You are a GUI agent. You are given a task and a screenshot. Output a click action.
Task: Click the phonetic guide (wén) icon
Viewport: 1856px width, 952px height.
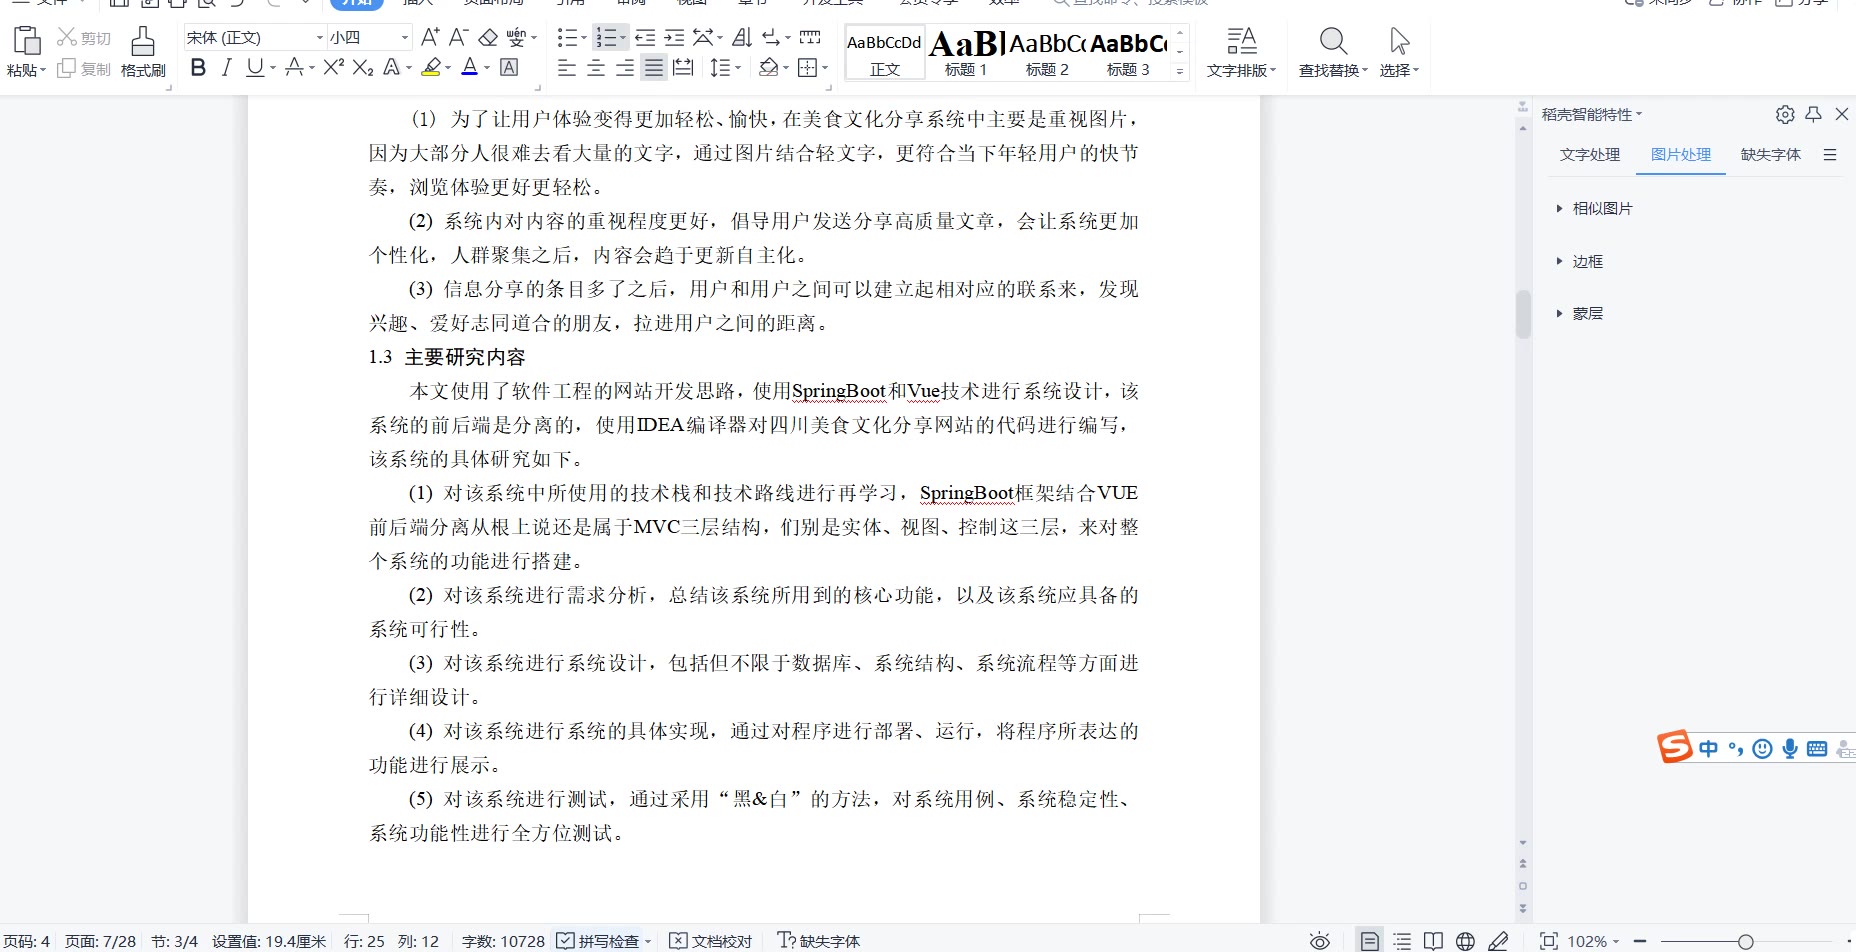click(516, 37)
